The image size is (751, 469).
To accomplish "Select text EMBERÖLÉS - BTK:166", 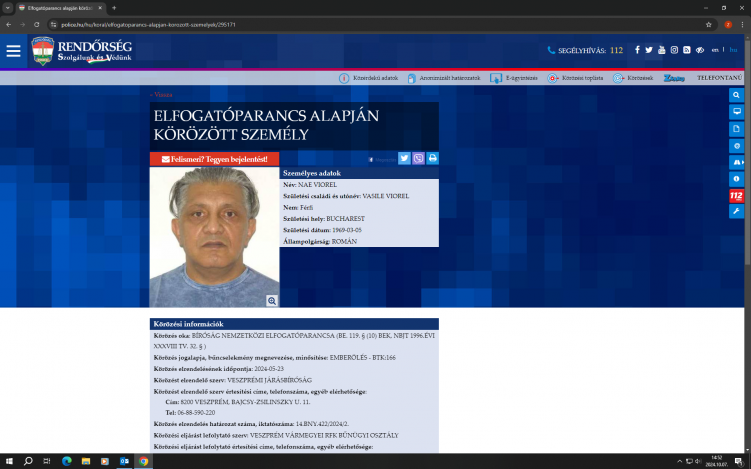I will tap(363, 357).
